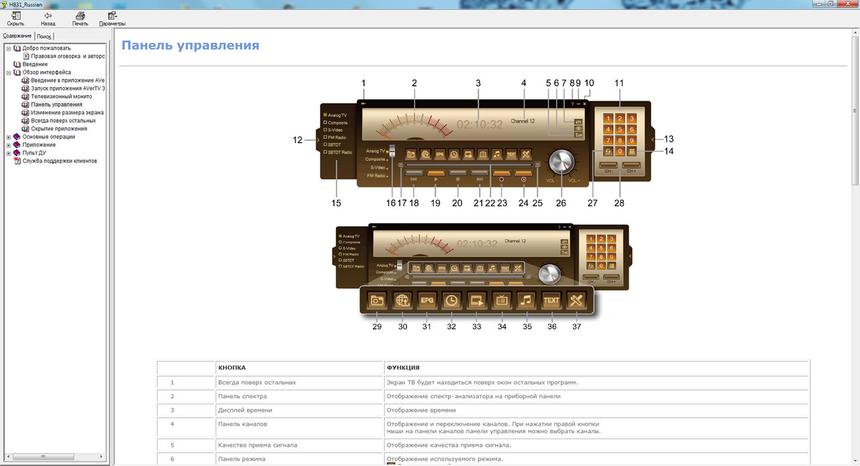Open Скрытие приложения topic
Image resolution: width=860 pixels, height=466 pixels.
pyautogui.click(x=59, y=129)
